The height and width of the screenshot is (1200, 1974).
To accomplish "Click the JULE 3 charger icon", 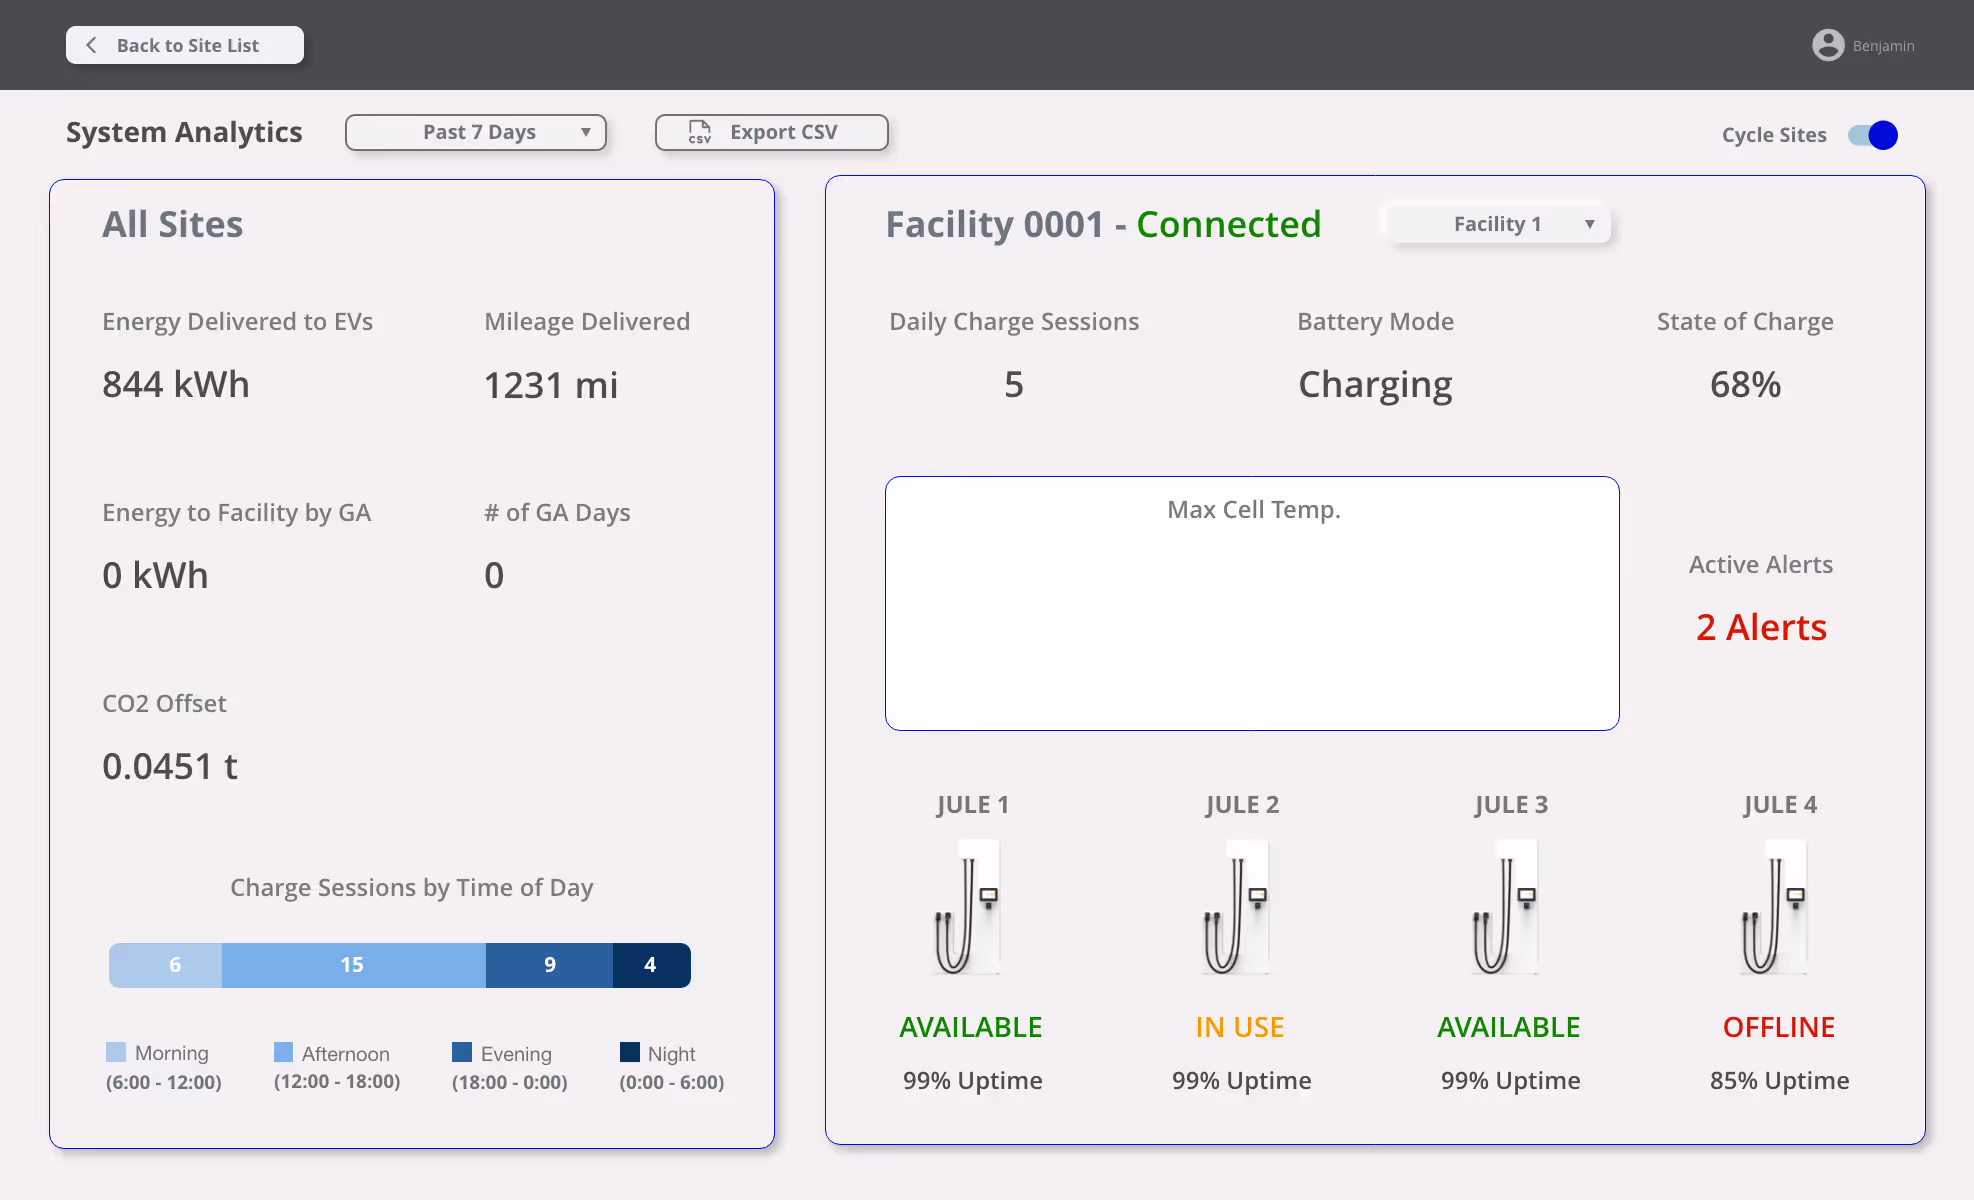I will click(1506, 907).
